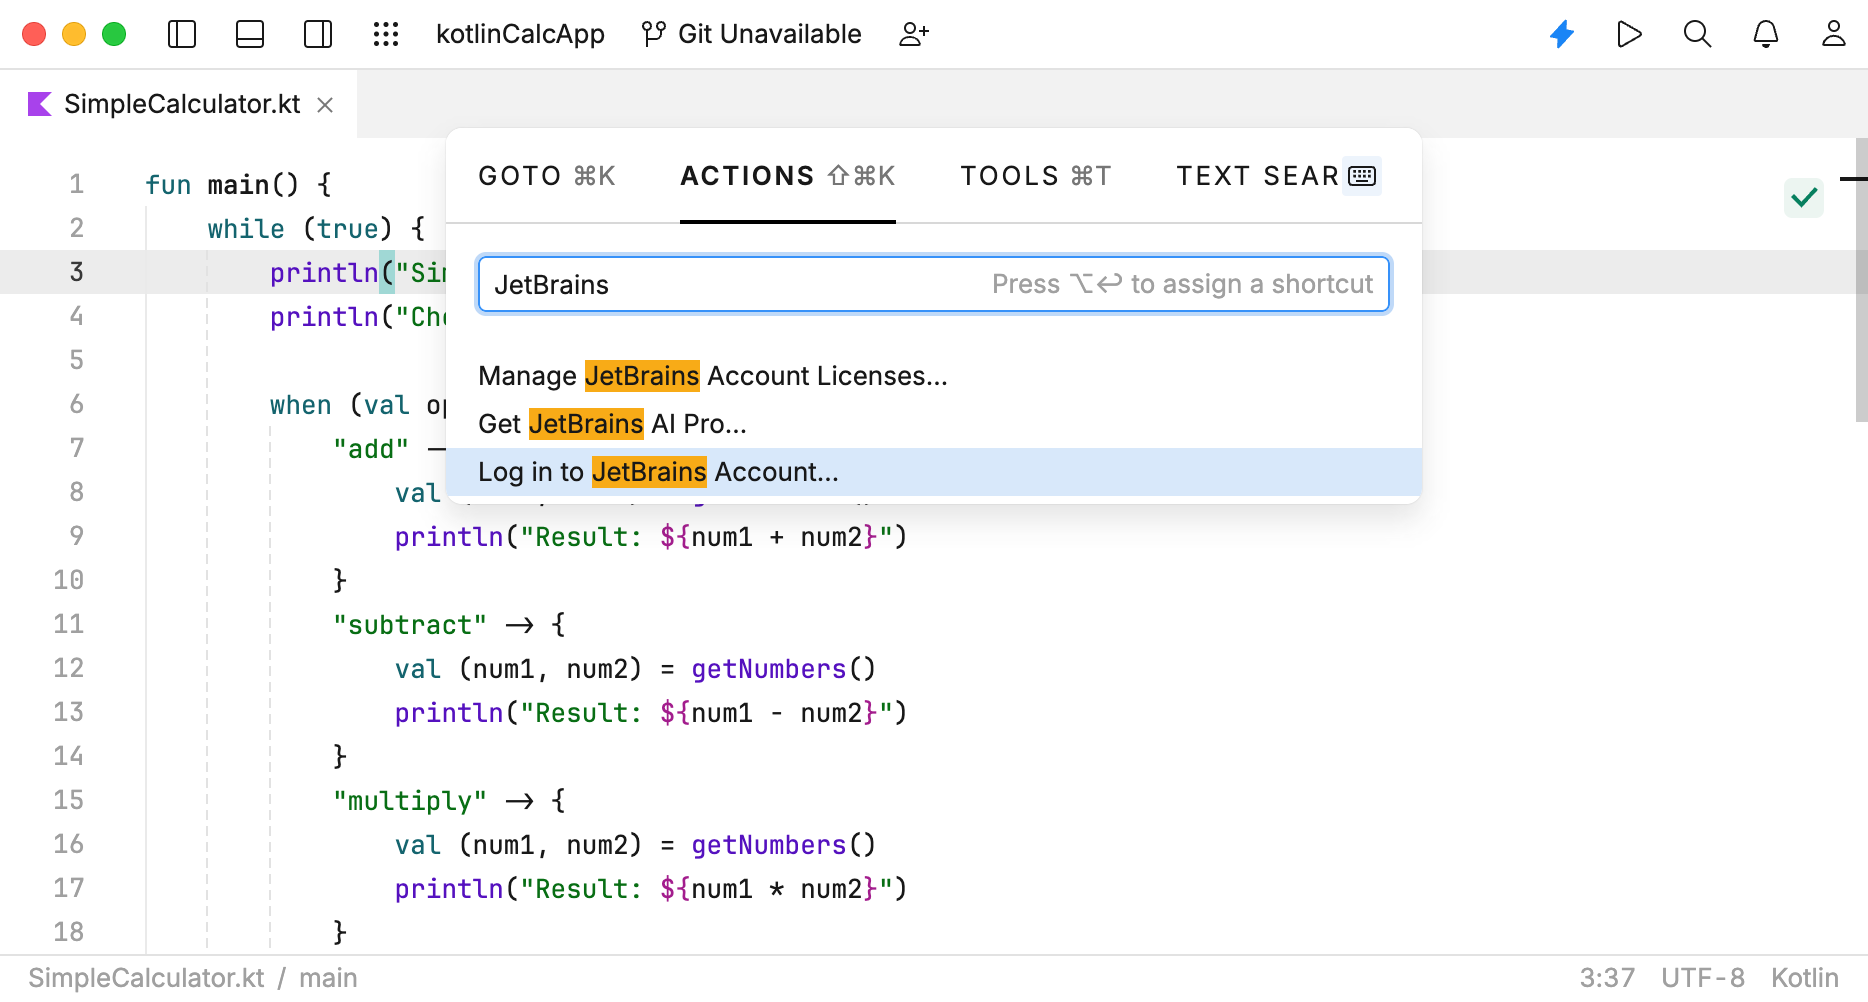Screen dimensions: 1868x1002
Task: Switch to the TOOLS tab
Action: (x=1035, y=175)
